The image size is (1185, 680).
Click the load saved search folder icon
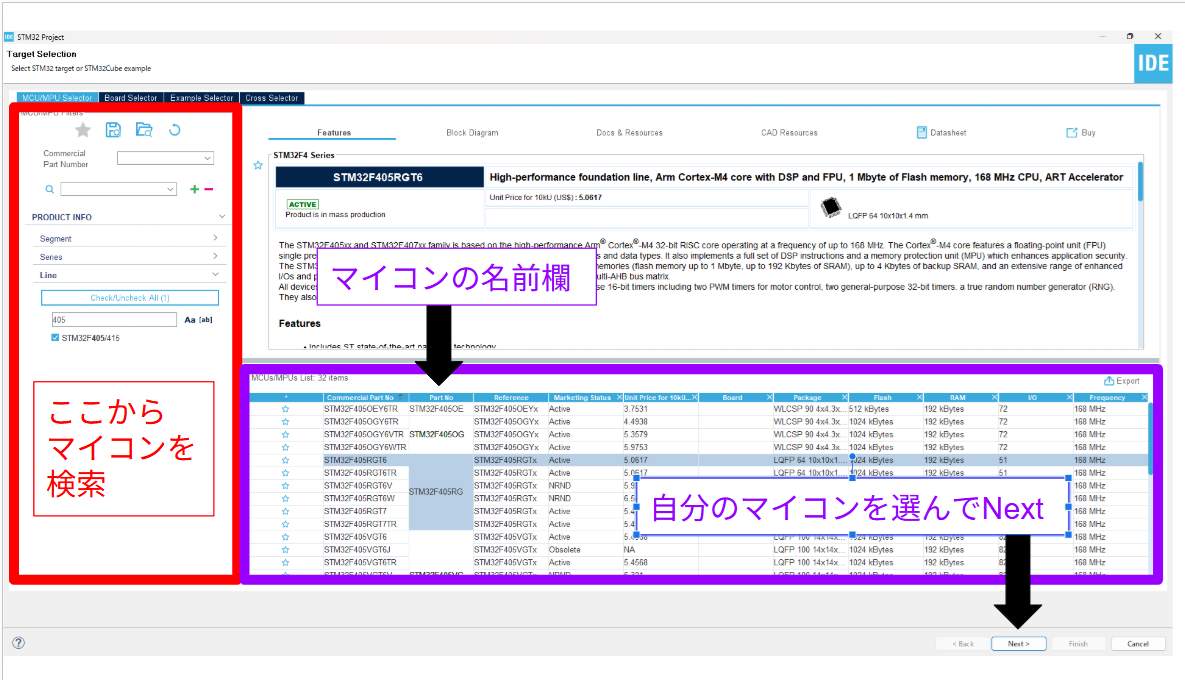[x=144, y=130]
